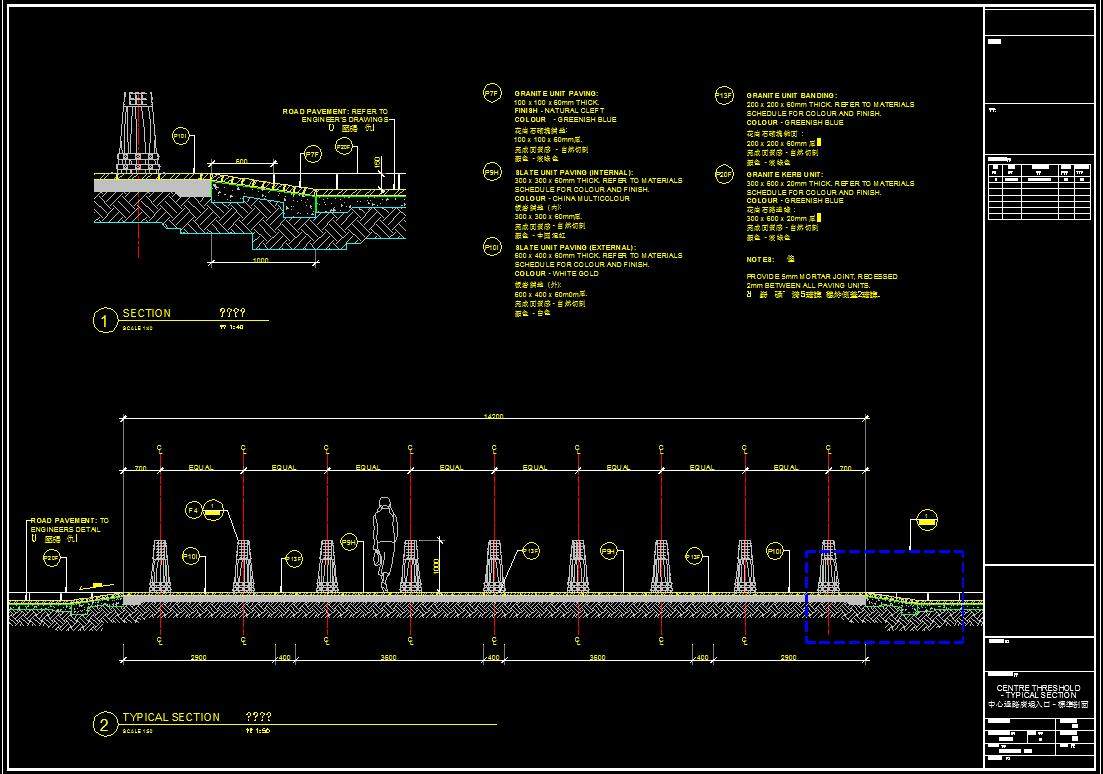Viewport: 1103px width, 774px height.
Task: Click the P9H bubble beside Slate Paving (Internal)
Action: 491,172
